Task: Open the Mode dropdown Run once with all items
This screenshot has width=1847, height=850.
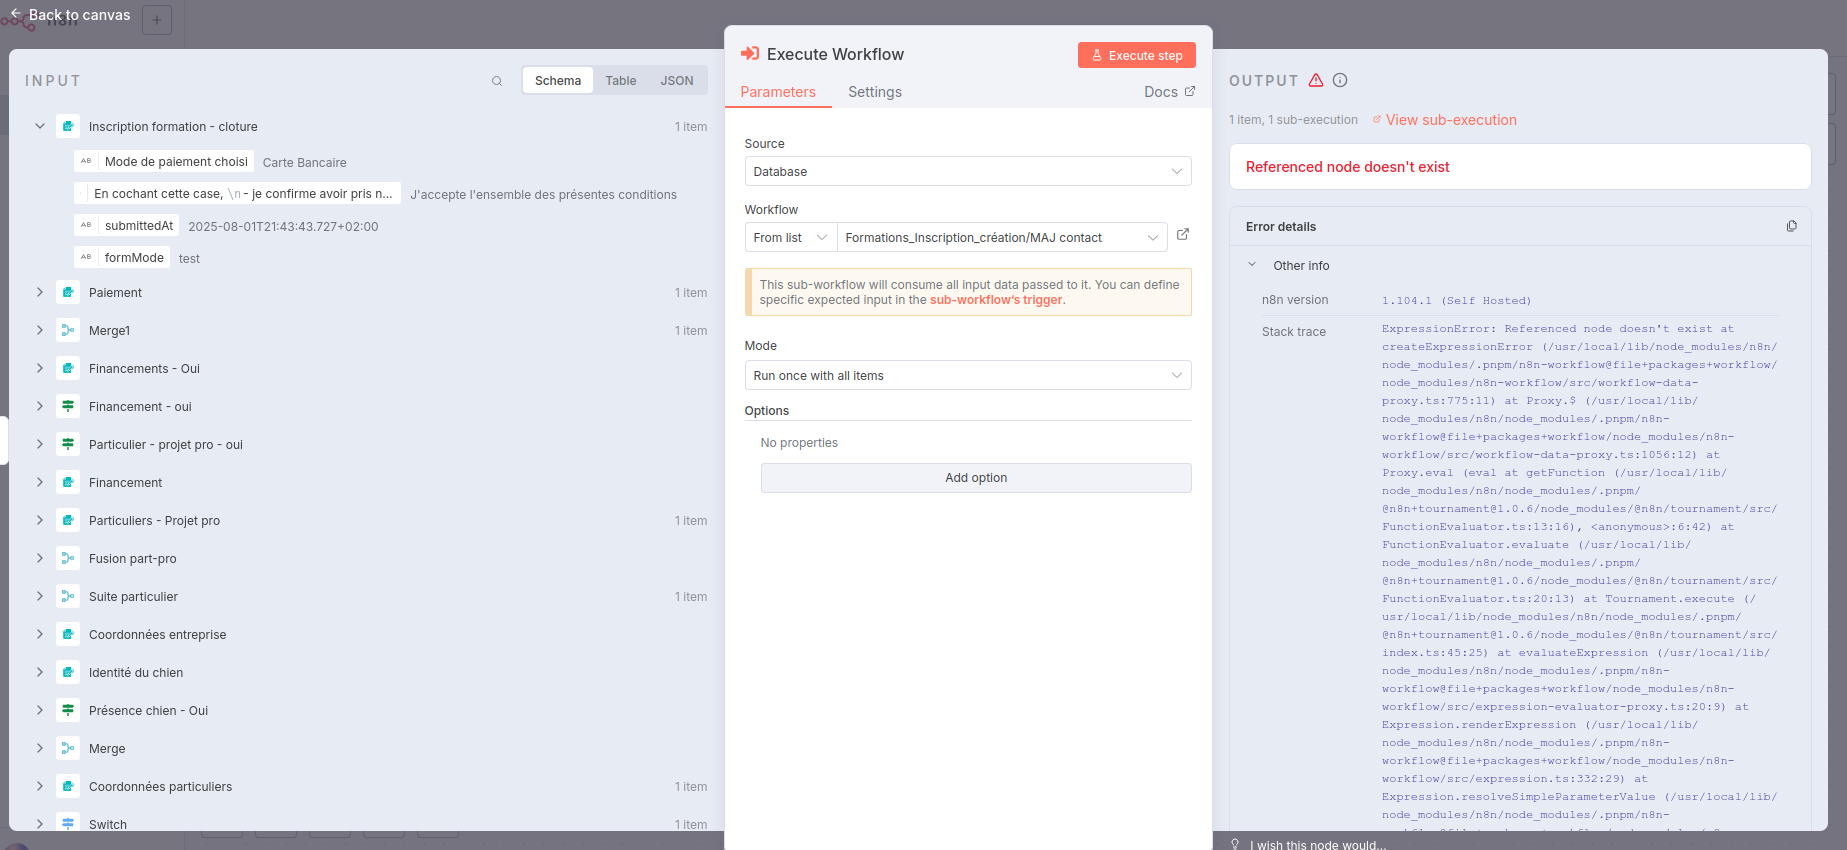Action: click(x=968, y=375)
